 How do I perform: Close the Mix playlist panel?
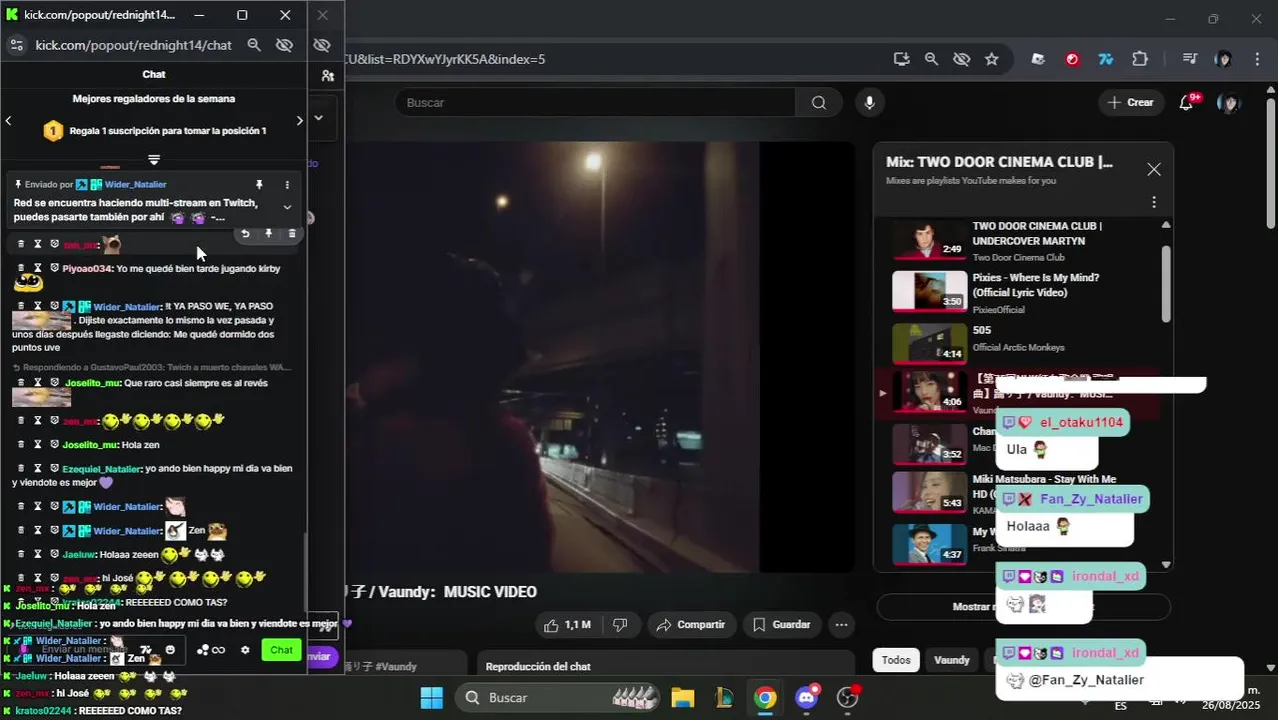(x=1153, y=169)
